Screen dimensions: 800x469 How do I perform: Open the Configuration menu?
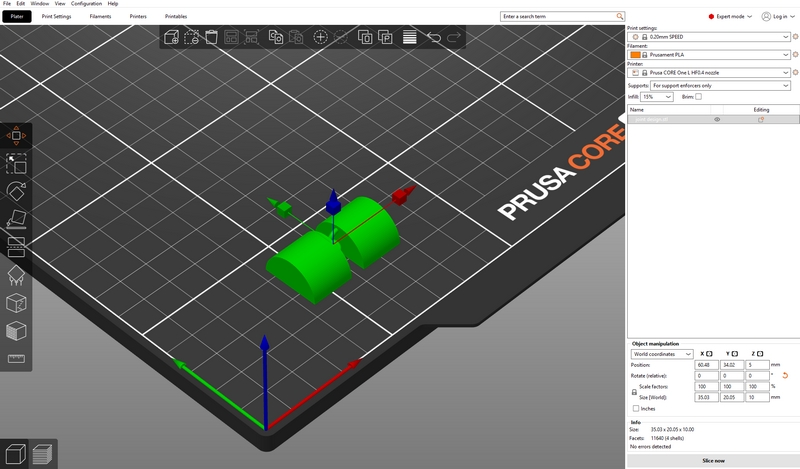click(86, 4)
